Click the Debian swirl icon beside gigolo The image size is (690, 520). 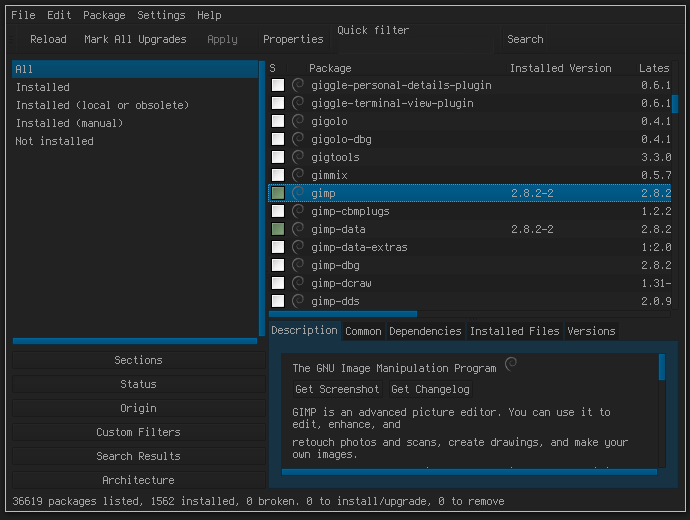[298, 121]
